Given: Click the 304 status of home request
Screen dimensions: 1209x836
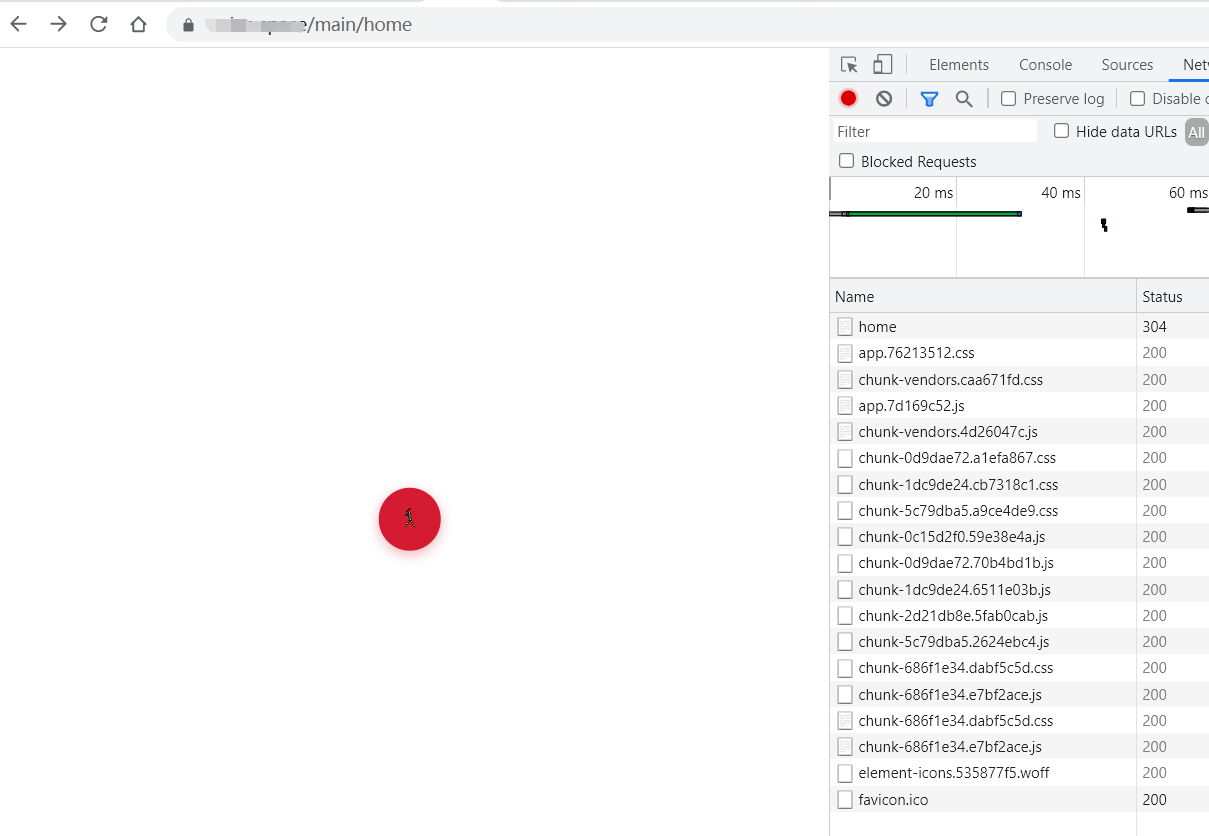Looking at the screenshot, I should pos(1154,327).
